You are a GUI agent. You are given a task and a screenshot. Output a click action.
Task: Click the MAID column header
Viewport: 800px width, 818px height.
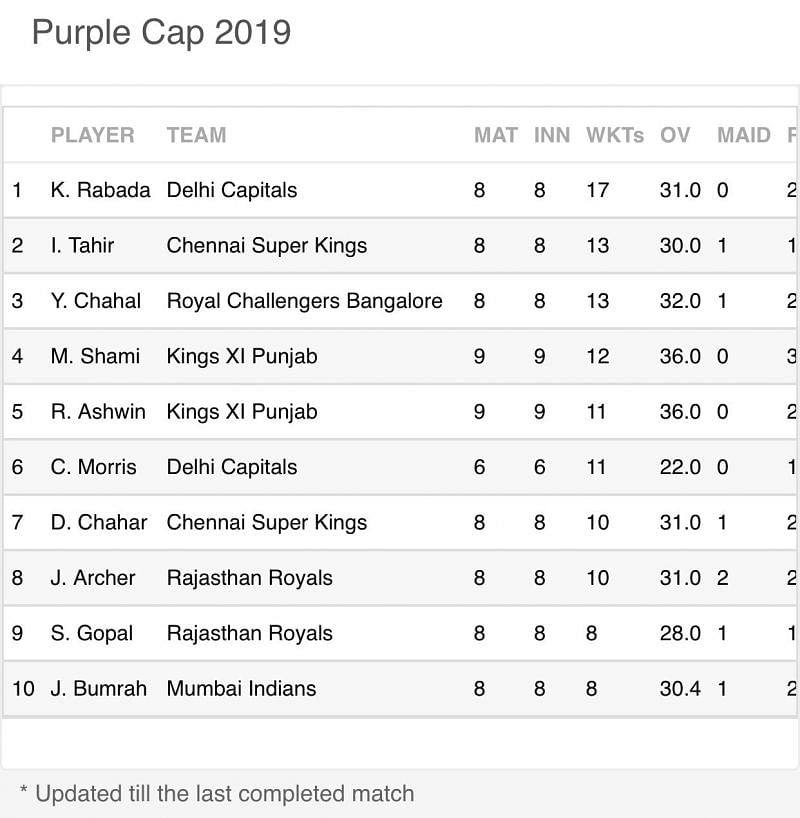(x=743, y=135)
